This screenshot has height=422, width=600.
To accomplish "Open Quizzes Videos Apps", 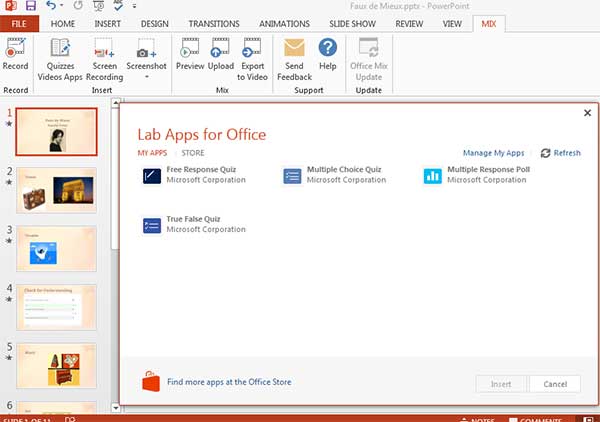I will pyautogui.click(x=60, y=59).
